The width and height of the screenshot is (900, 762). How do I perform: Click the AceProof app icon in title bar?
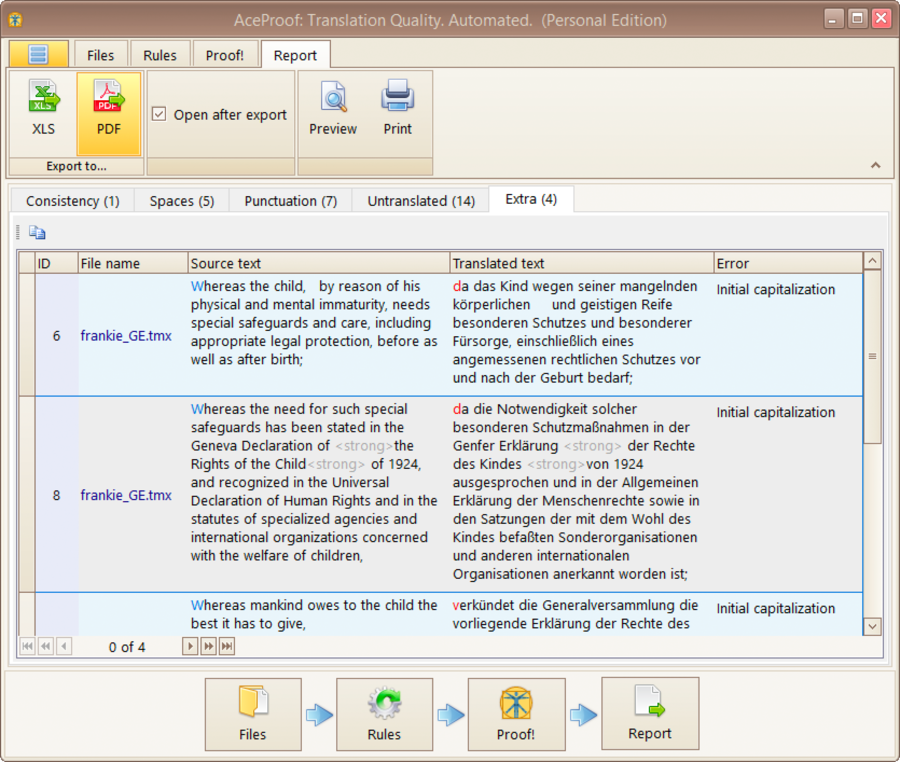(x=15, y=20)
